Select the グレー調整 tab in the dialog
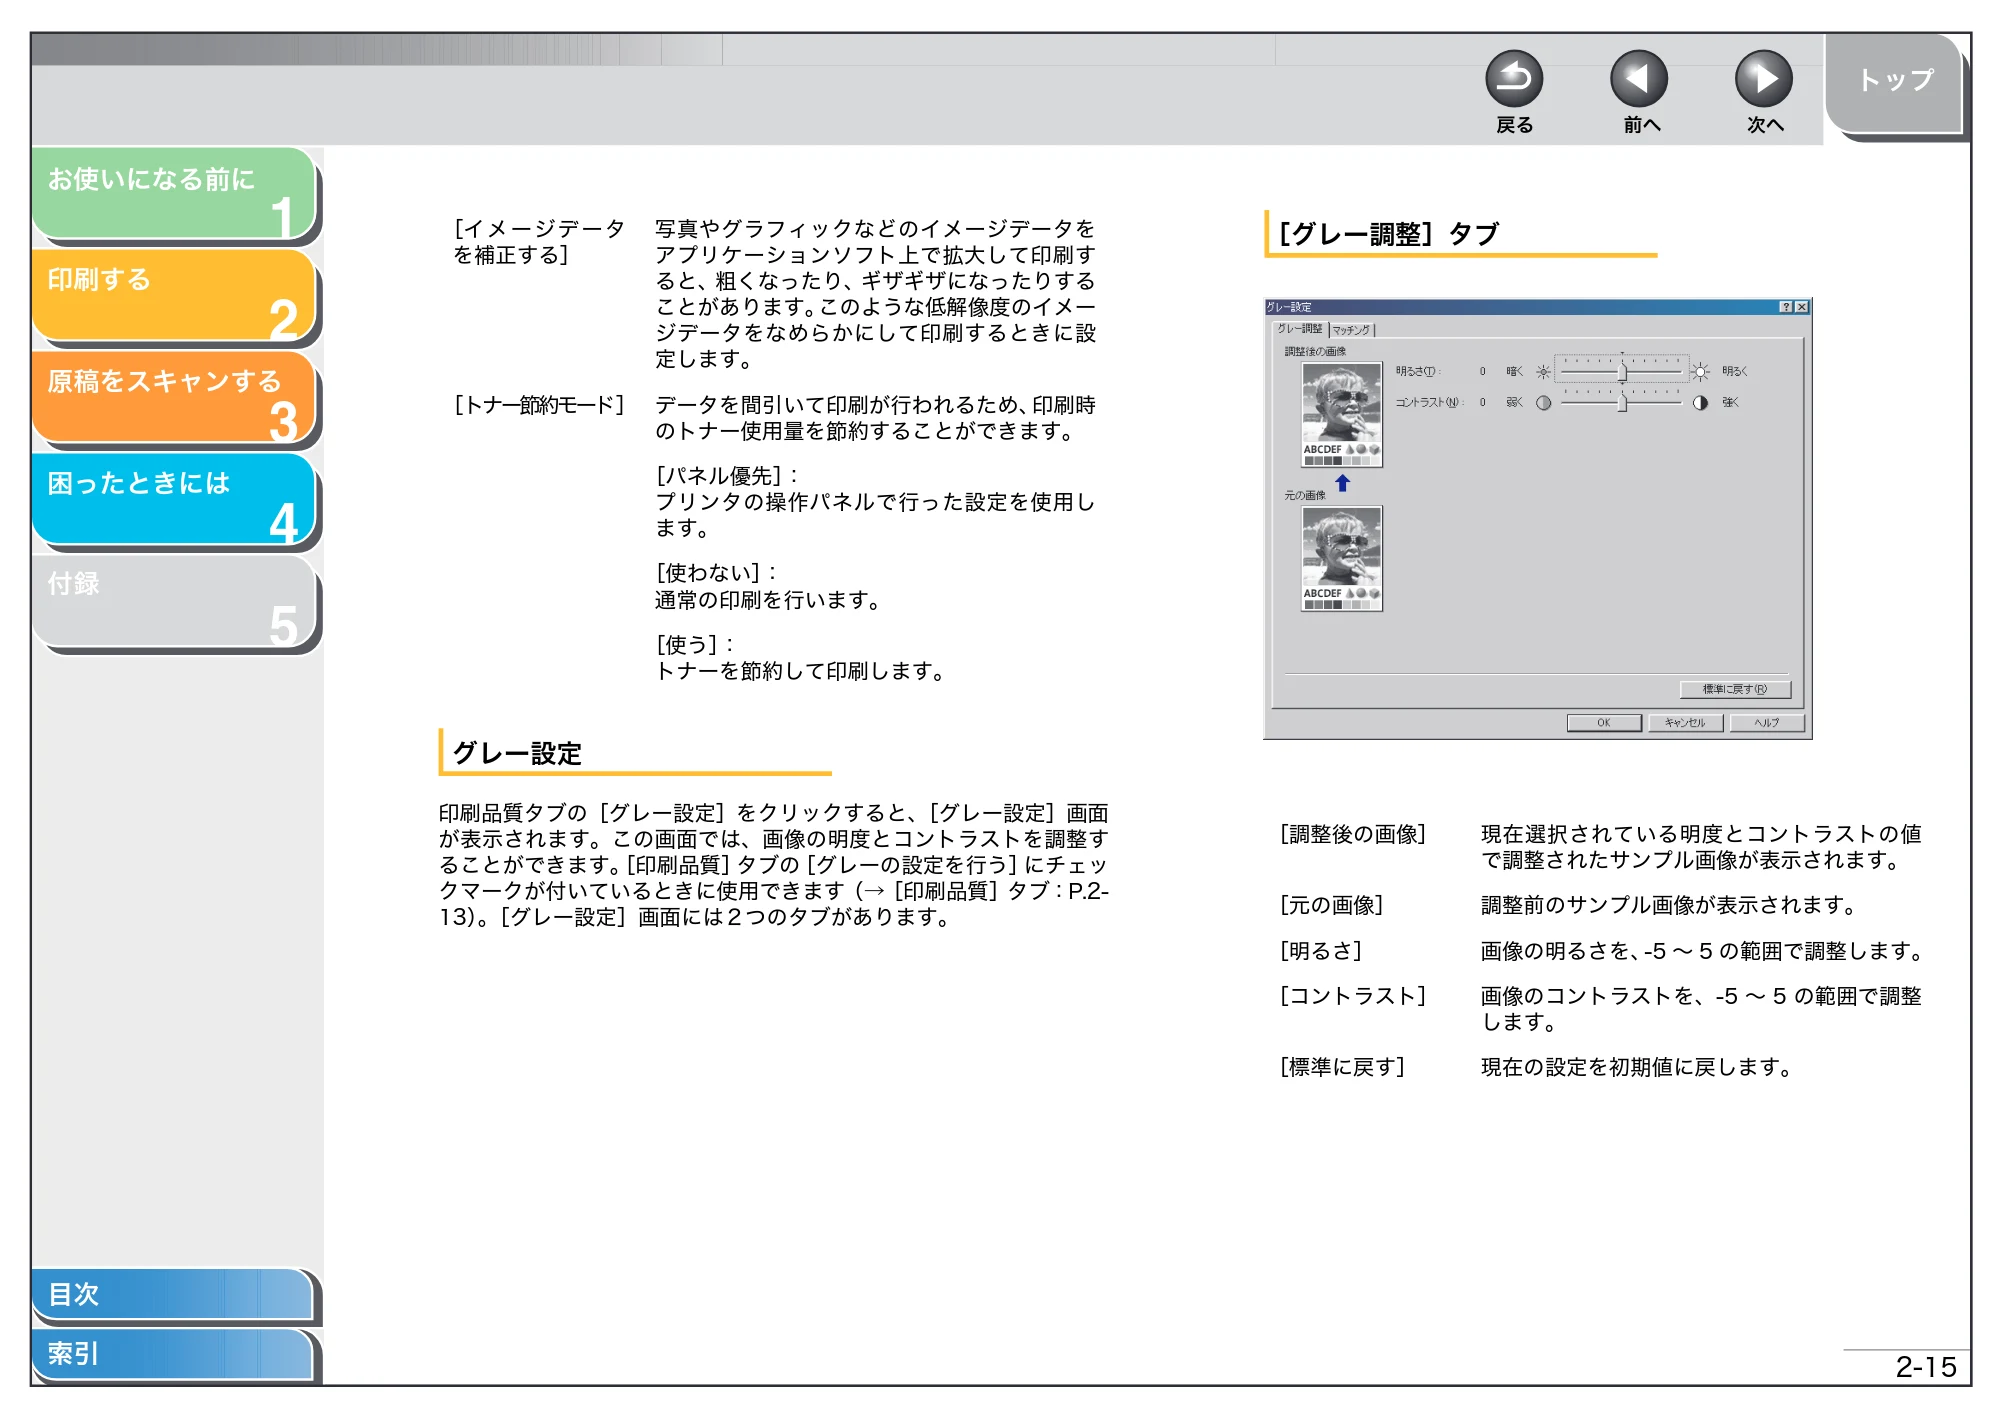Viewport: 2000px width, 1415px height. pos(1299,329)
